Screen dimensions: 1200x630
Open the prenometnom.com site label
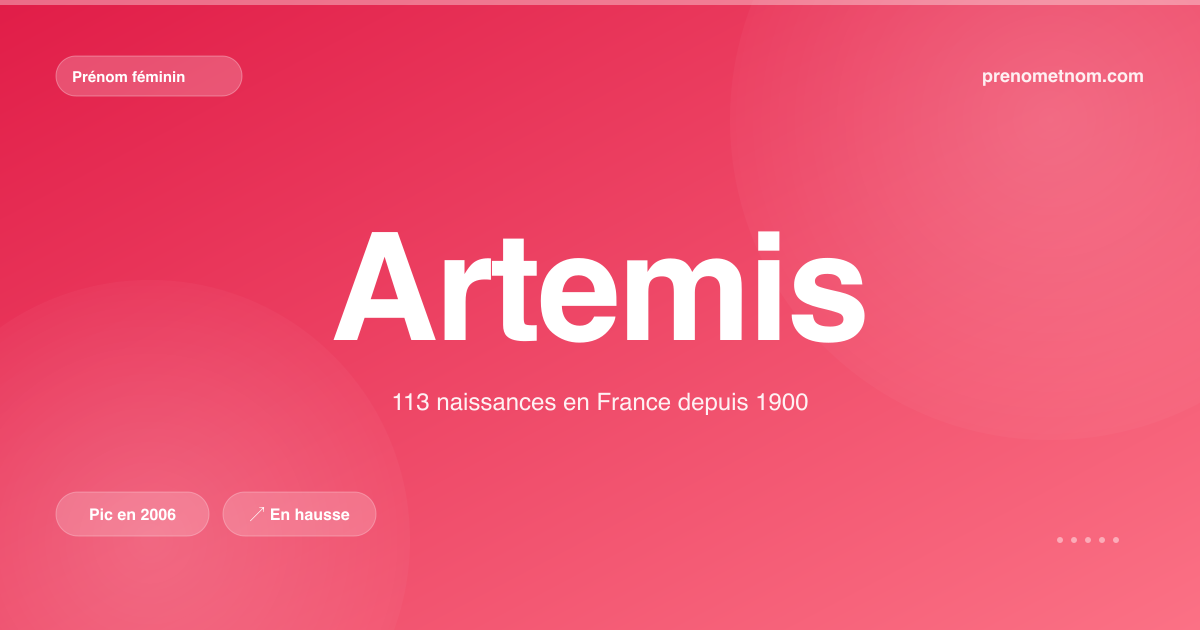pyautogui.click(x=1063, y=76)
